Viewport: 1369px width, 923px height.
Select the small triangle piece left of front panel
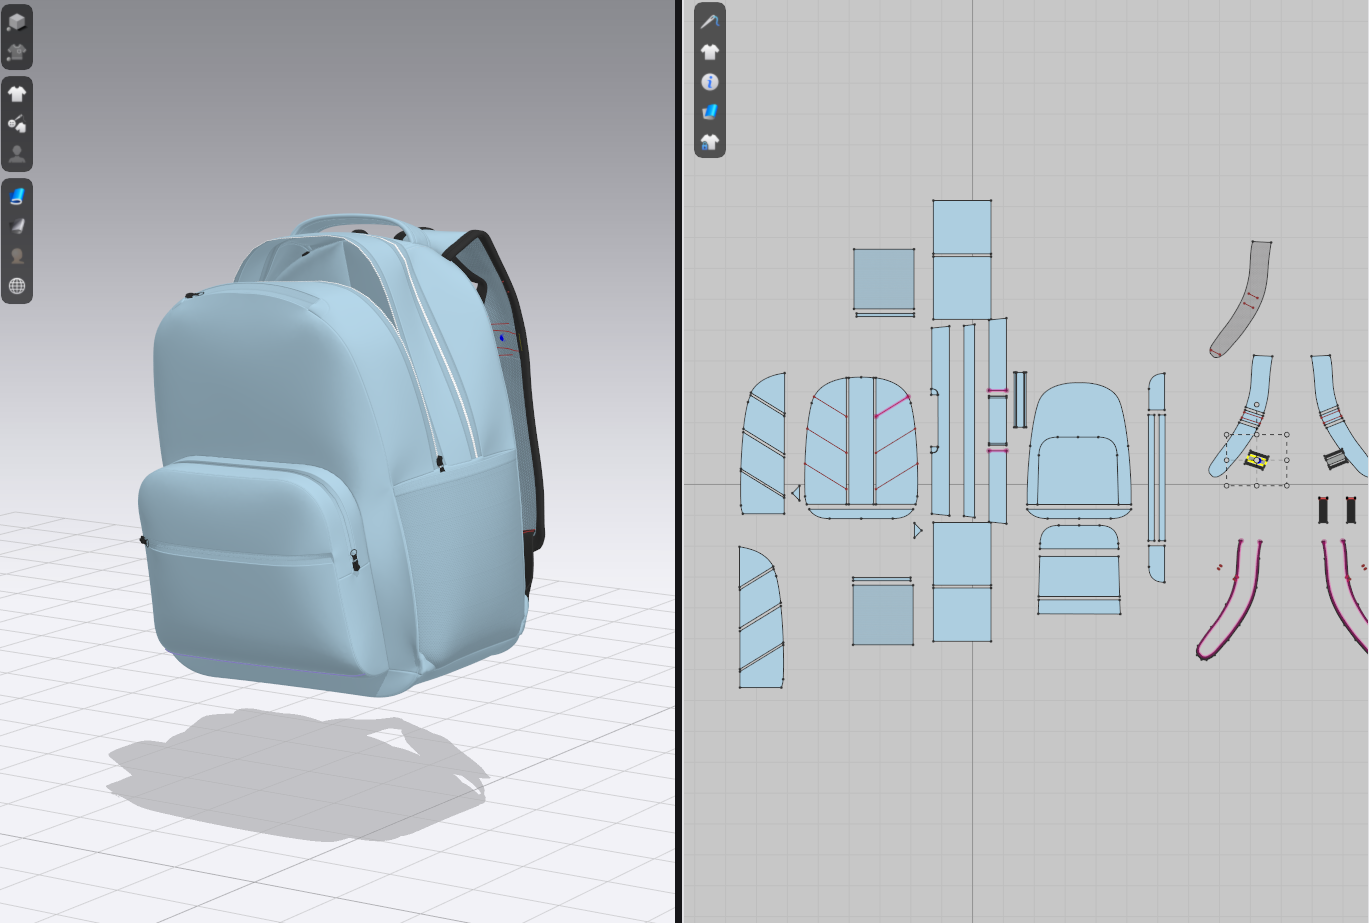click(796, 493)
